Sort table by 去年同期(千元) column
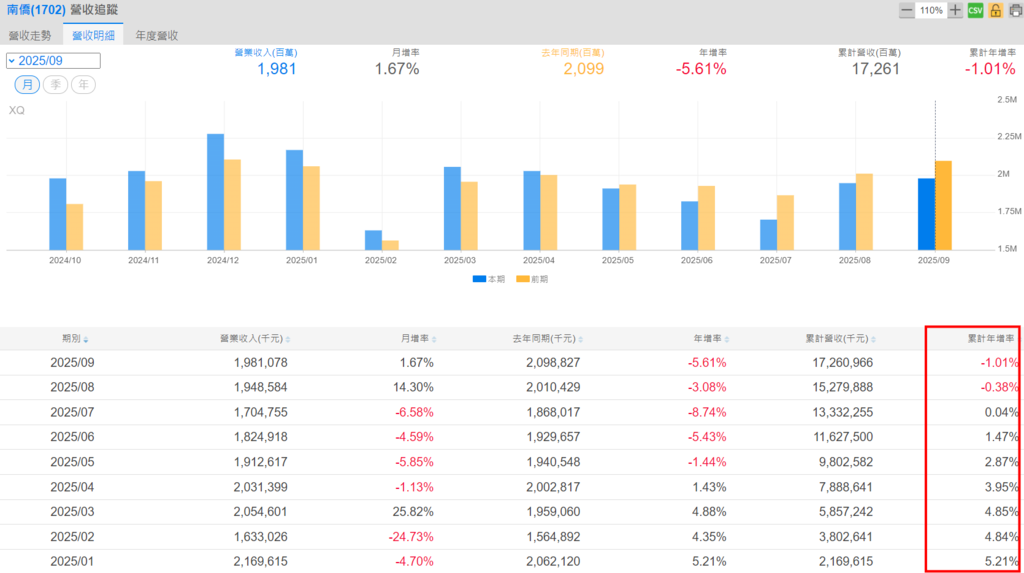The image size is (1024, 573). pos(547,338)
